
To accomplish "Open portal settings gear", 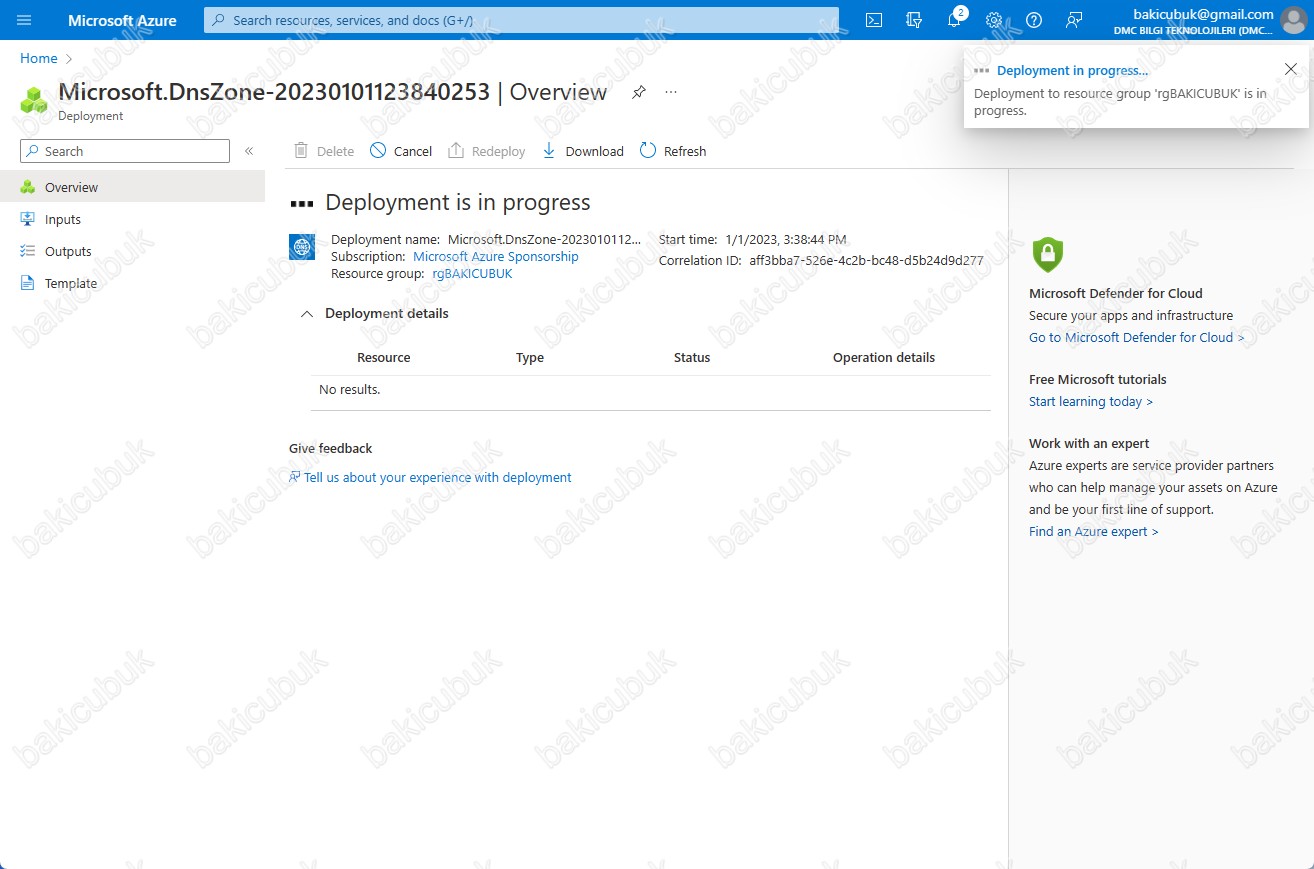I will (x=994, y=20).
